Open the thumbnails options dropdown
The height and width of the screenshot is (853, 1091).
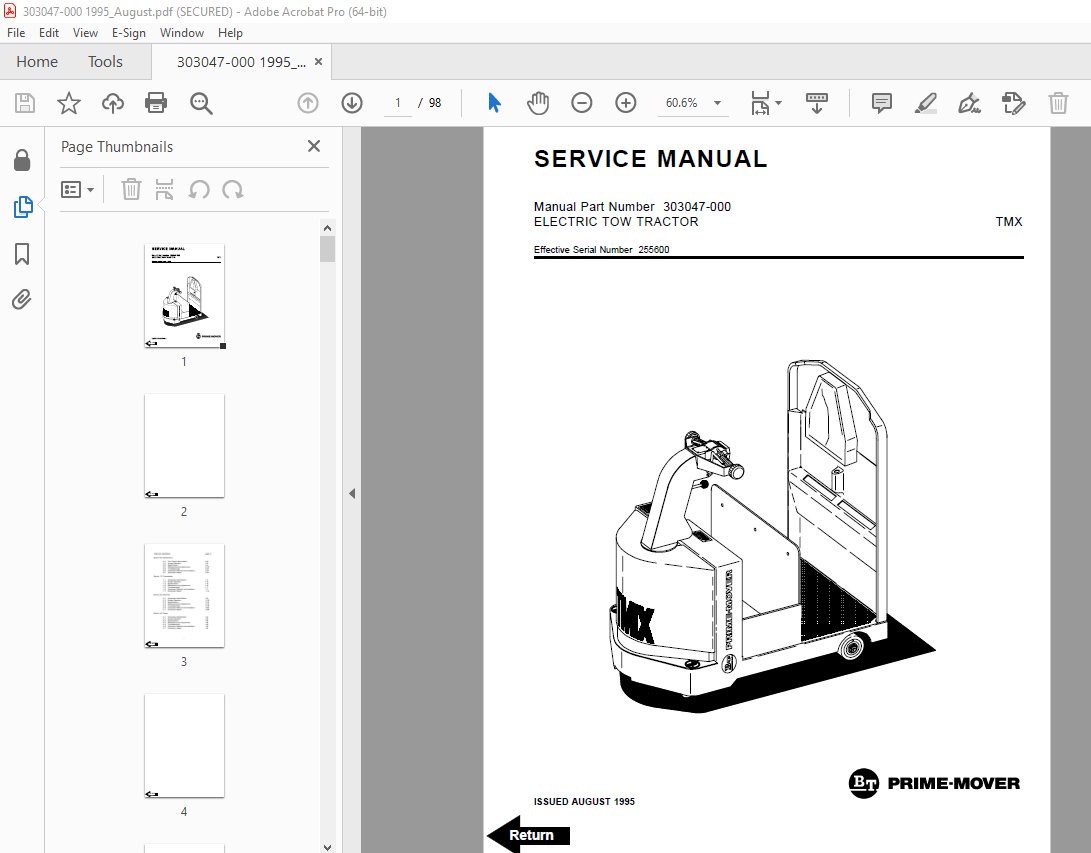(x=77, y=189)
